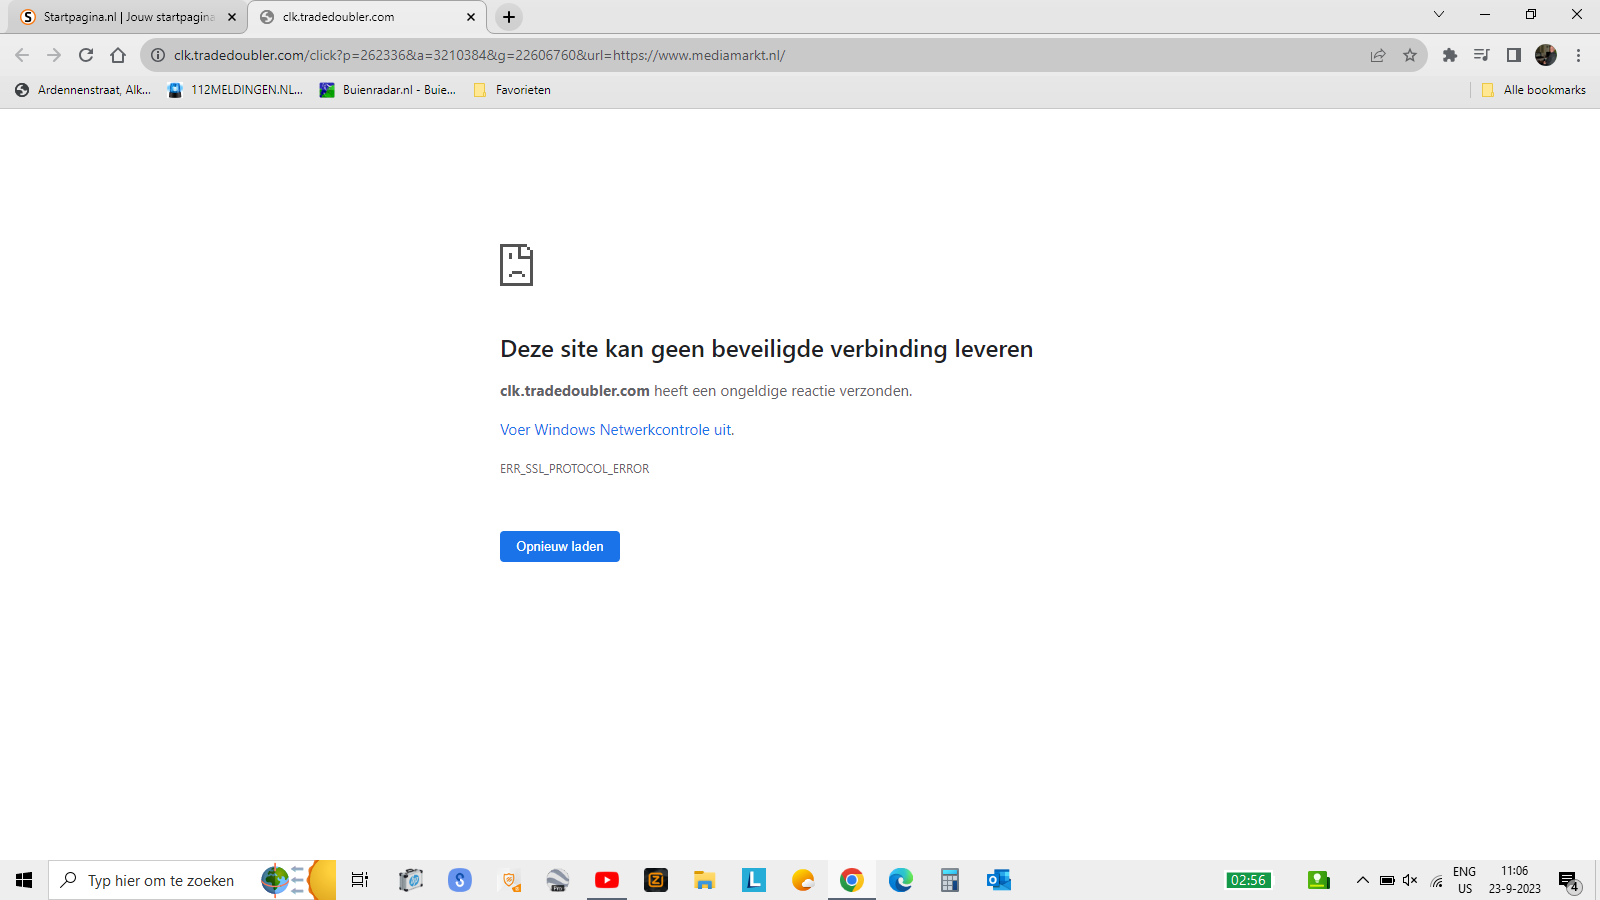View site information icon in the address bar
Screen dimensions: 1600x900
[158, 55]
